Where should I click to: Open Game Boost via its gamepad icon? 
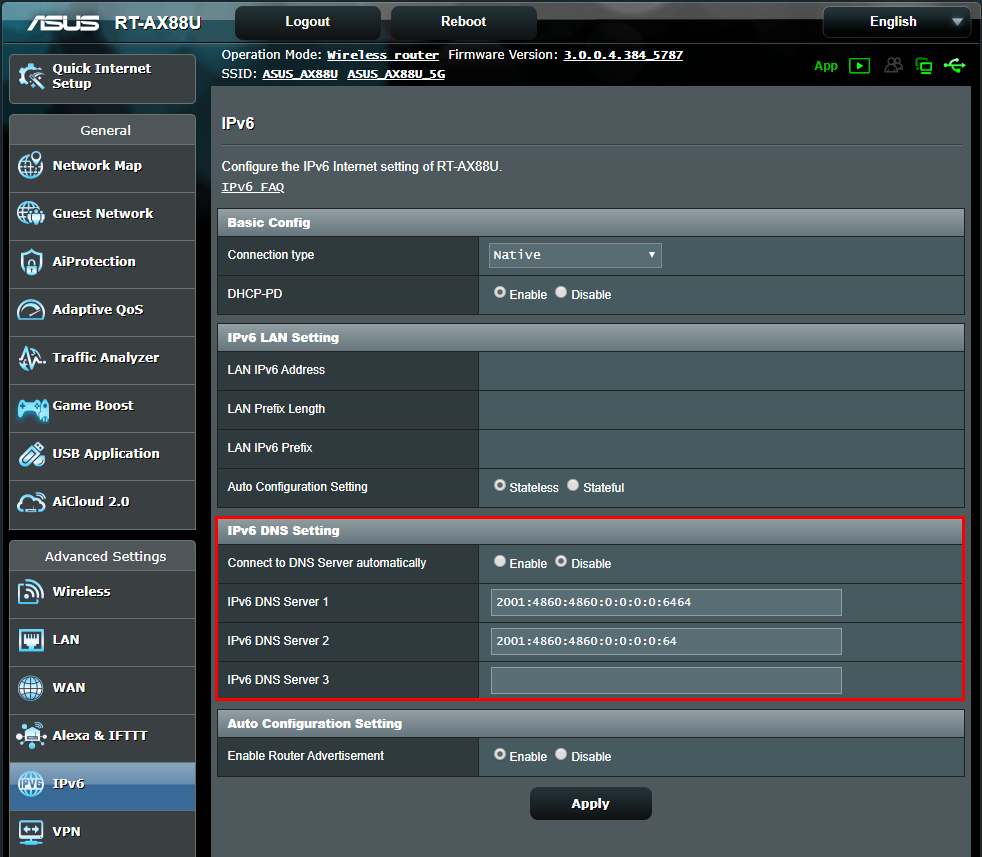33,410
